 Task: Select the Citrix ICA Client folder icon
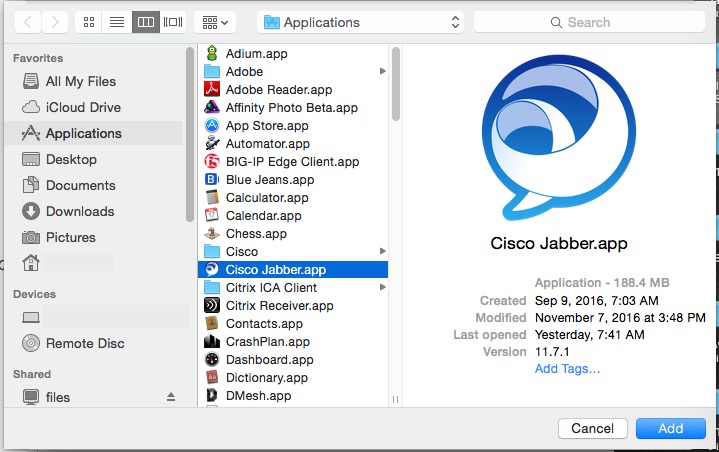pyautogui.click(x=211, y=287)
